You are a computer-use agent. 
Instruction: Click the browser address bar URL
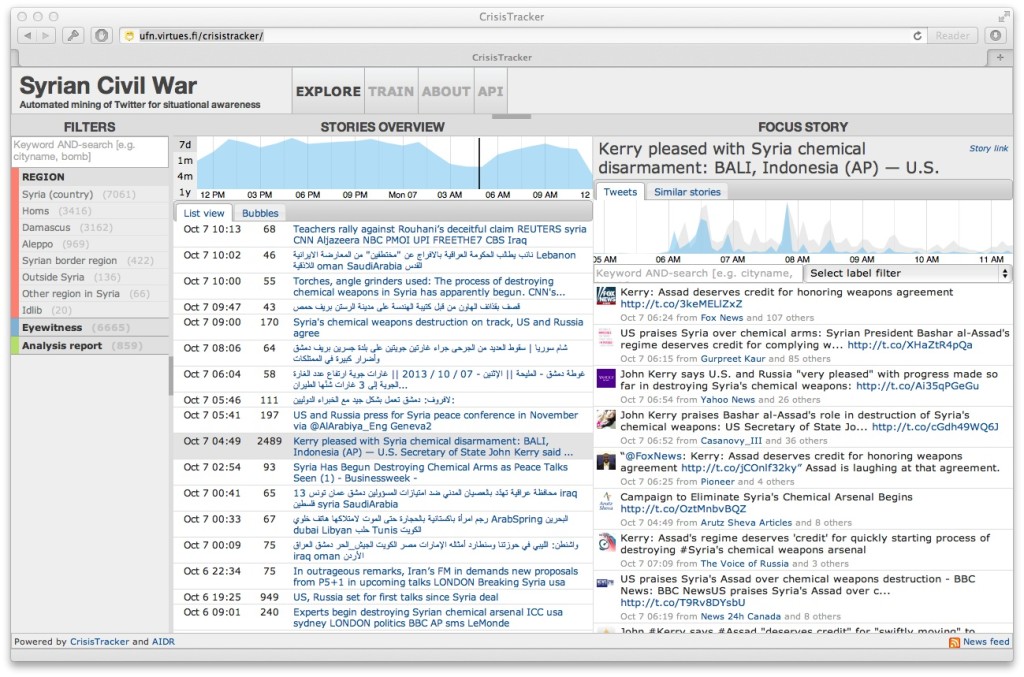tap(201, 36)
